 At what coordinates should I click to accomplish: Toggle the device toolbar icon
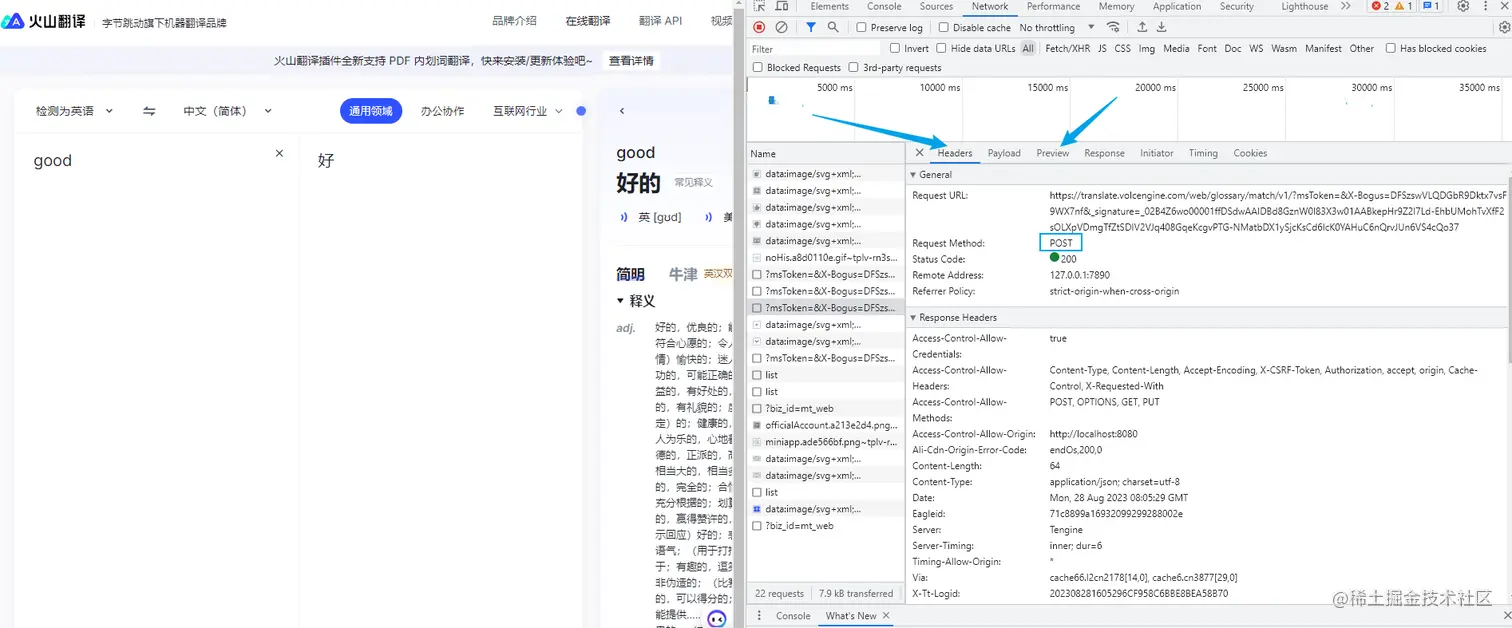tap(784, 6)
